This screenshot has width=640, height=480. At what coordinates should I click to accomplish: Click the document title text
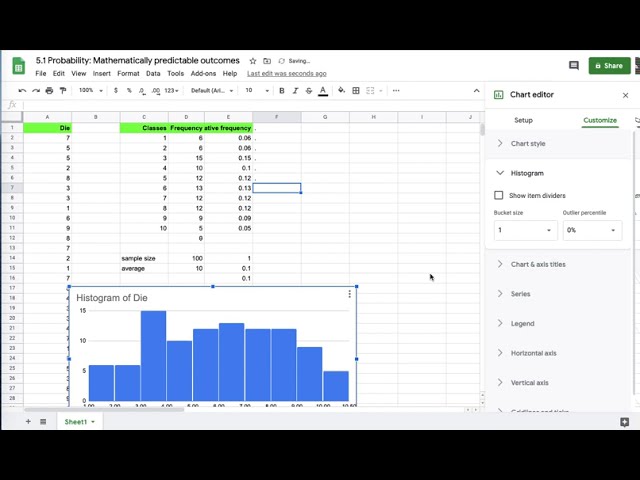click(138, 60)
